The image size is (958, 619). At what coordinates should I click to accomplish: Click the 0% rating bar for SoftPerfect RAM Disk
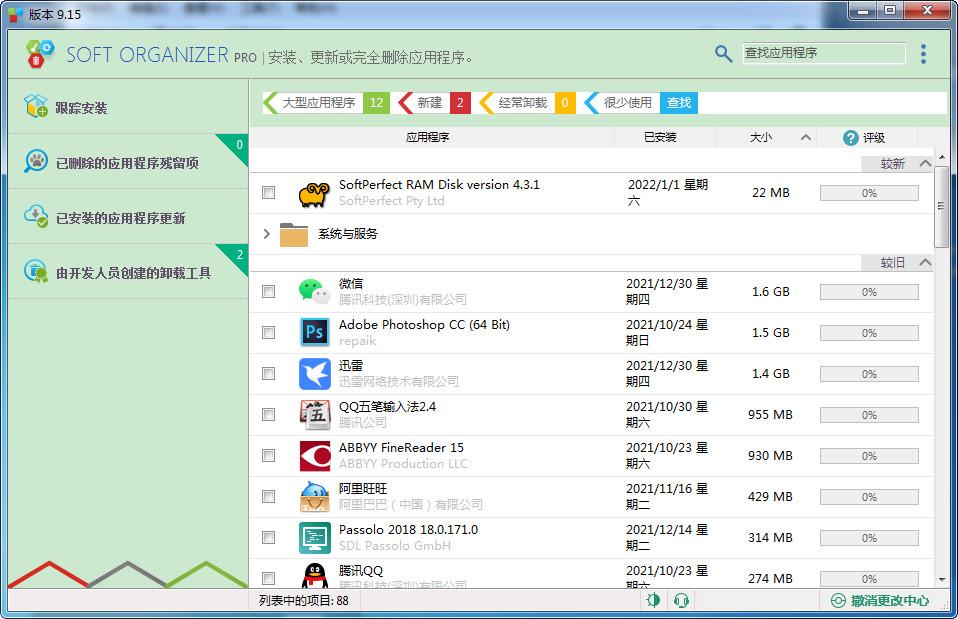pos(869,193)
